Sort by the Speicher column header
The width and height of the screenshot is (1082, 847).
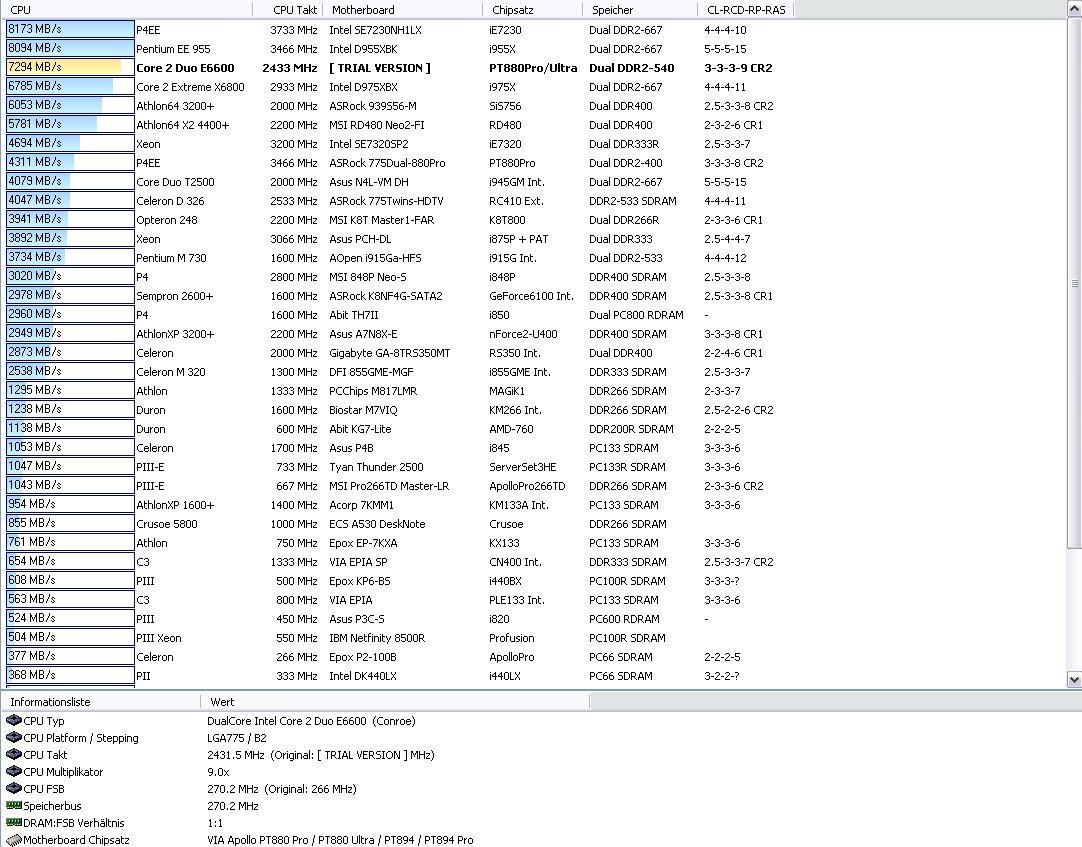640,10
